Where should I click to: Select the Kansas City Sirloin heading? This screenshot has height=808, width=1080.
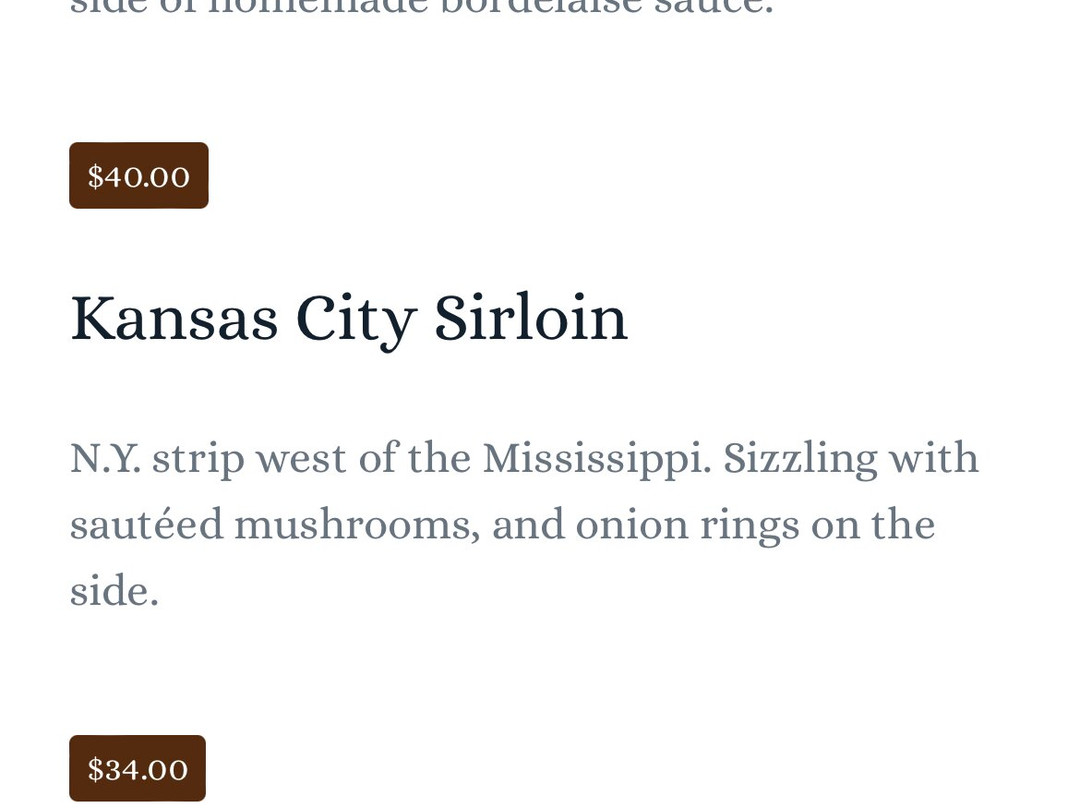[x=348, y=319]
